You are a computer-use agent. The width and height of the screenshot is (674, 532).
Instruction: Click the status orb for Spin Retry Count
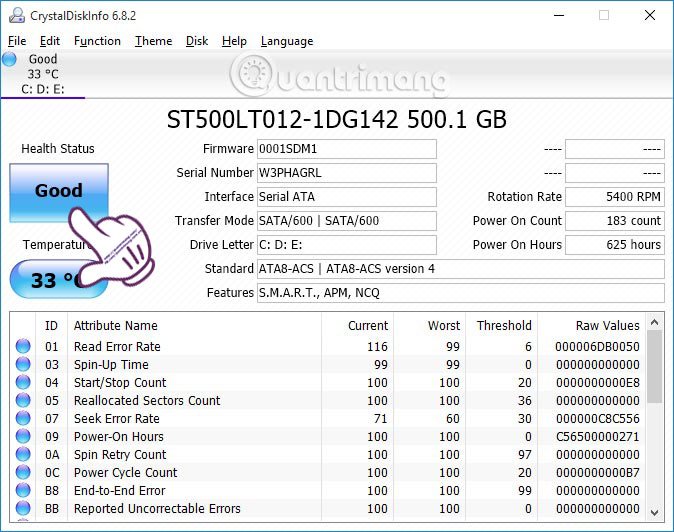pyautogui.click(x=23, y=454)
